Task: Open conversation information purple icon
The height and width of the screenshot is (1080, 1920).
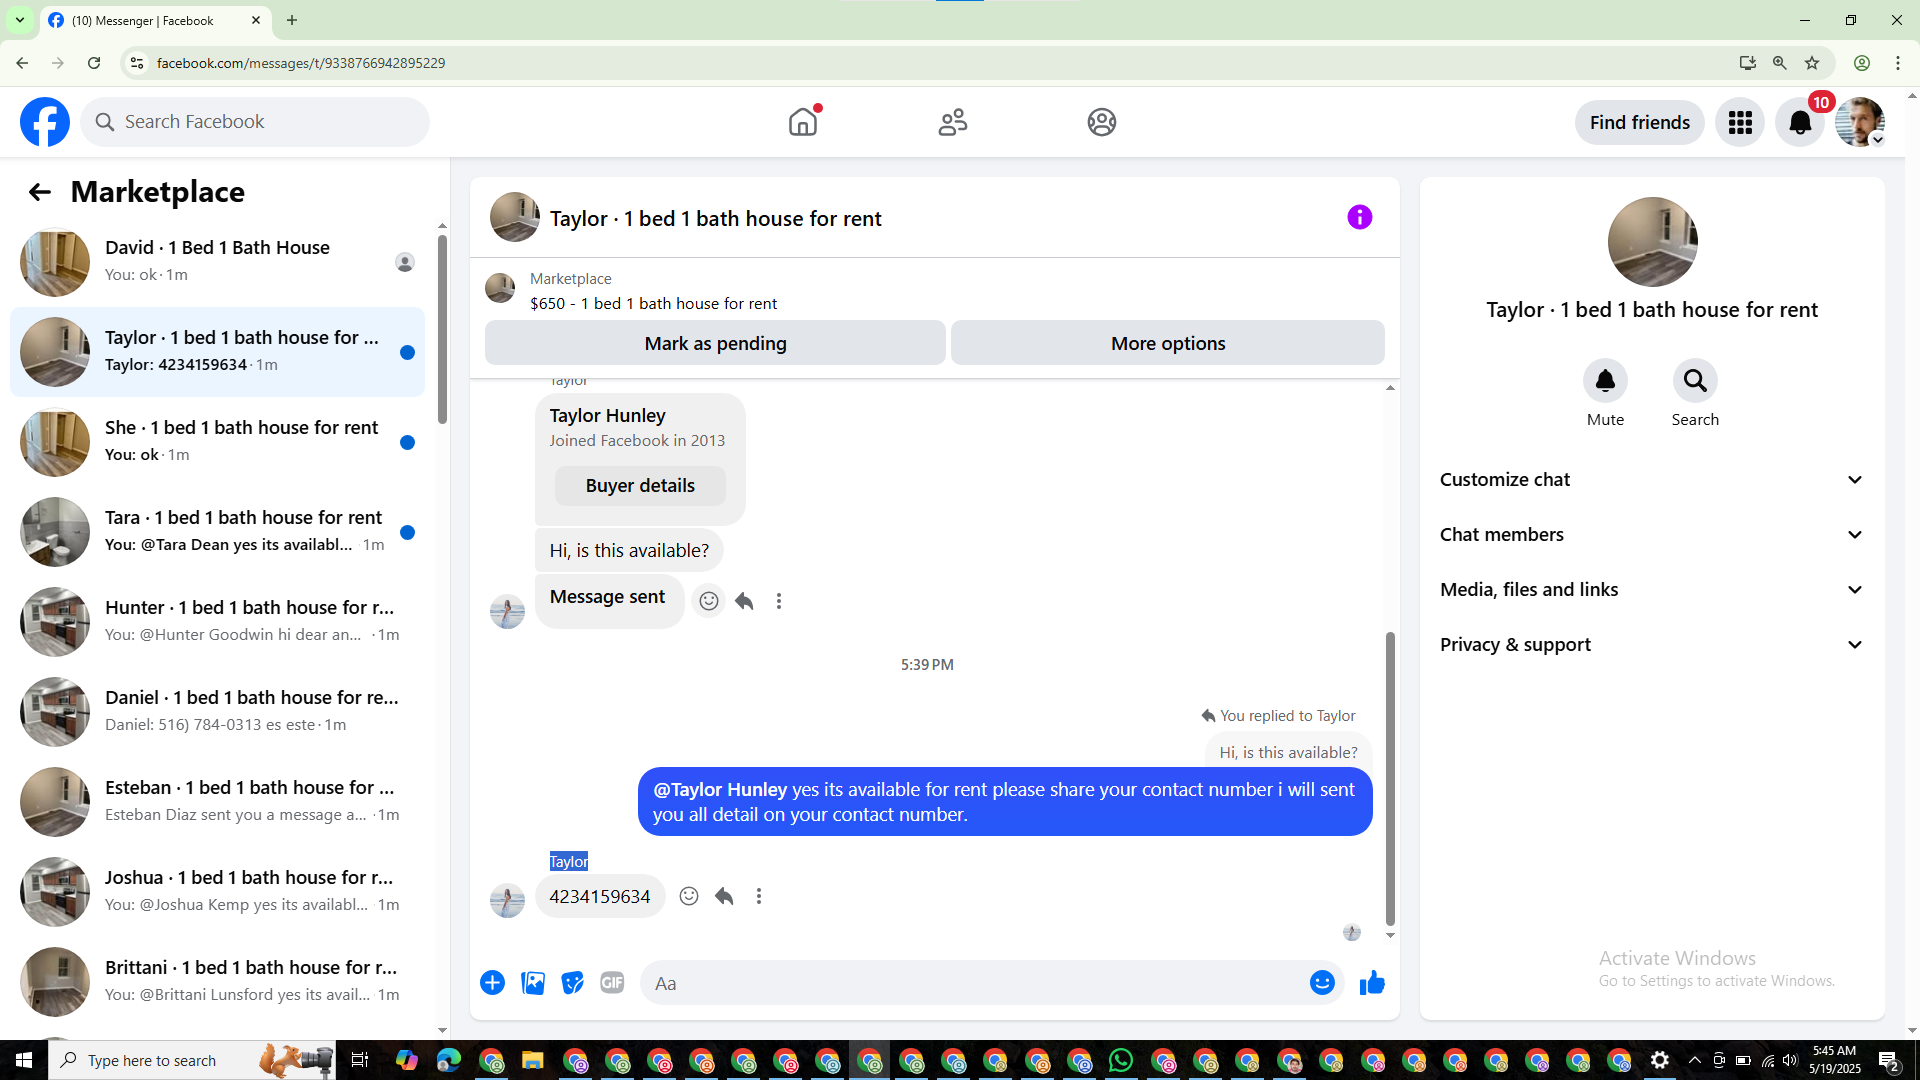Action: pyautogui.click(x=1360, y=217)
